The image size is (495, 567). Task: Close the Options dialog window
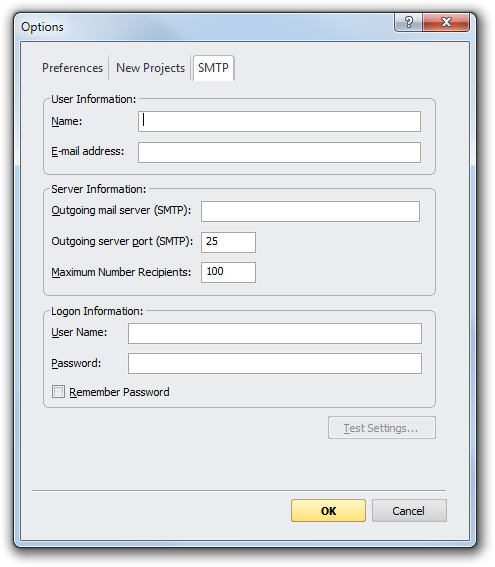(446, 22)
